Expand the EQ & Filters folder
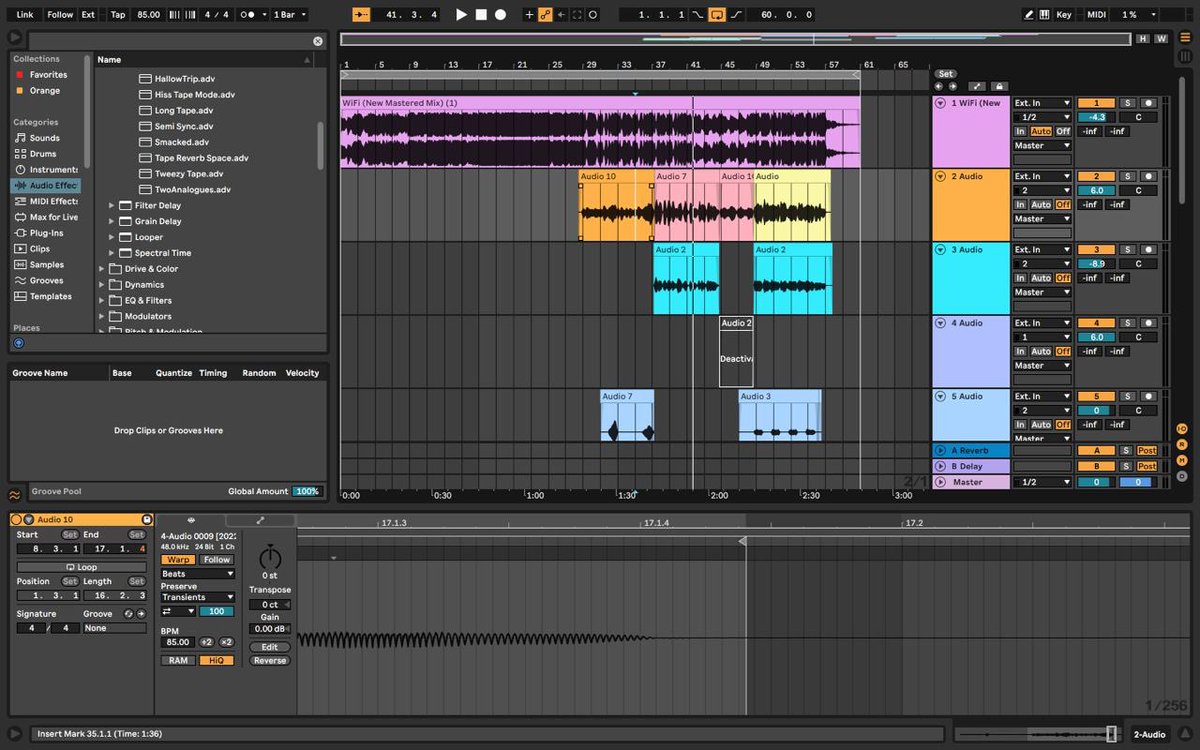 click(102, 300)
